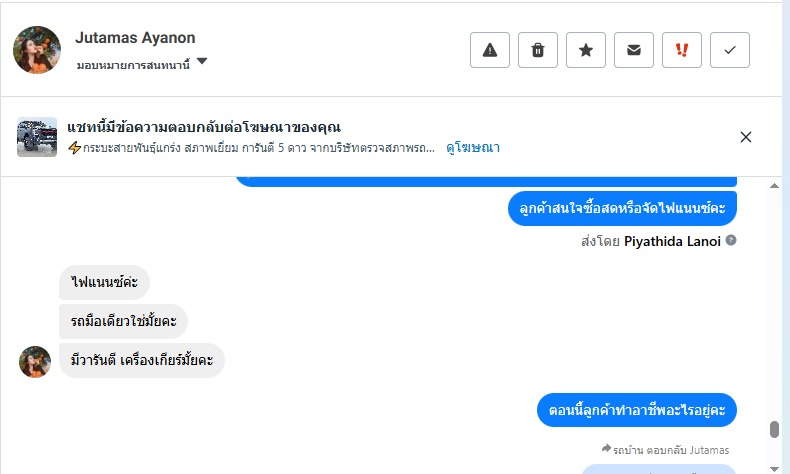Click the chat scrollbar thumb
The height and width of the screenshot is (474, 790).
click(774, 429)
